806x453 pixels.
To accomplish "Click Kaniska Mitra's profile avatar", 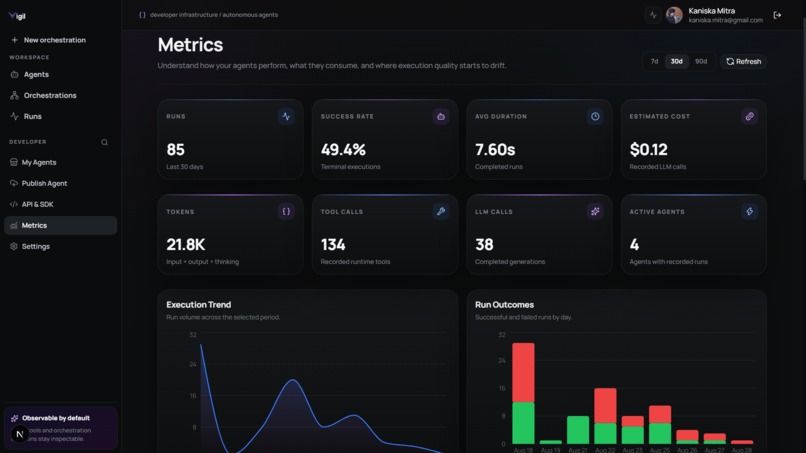I will [x=674, y=15].
